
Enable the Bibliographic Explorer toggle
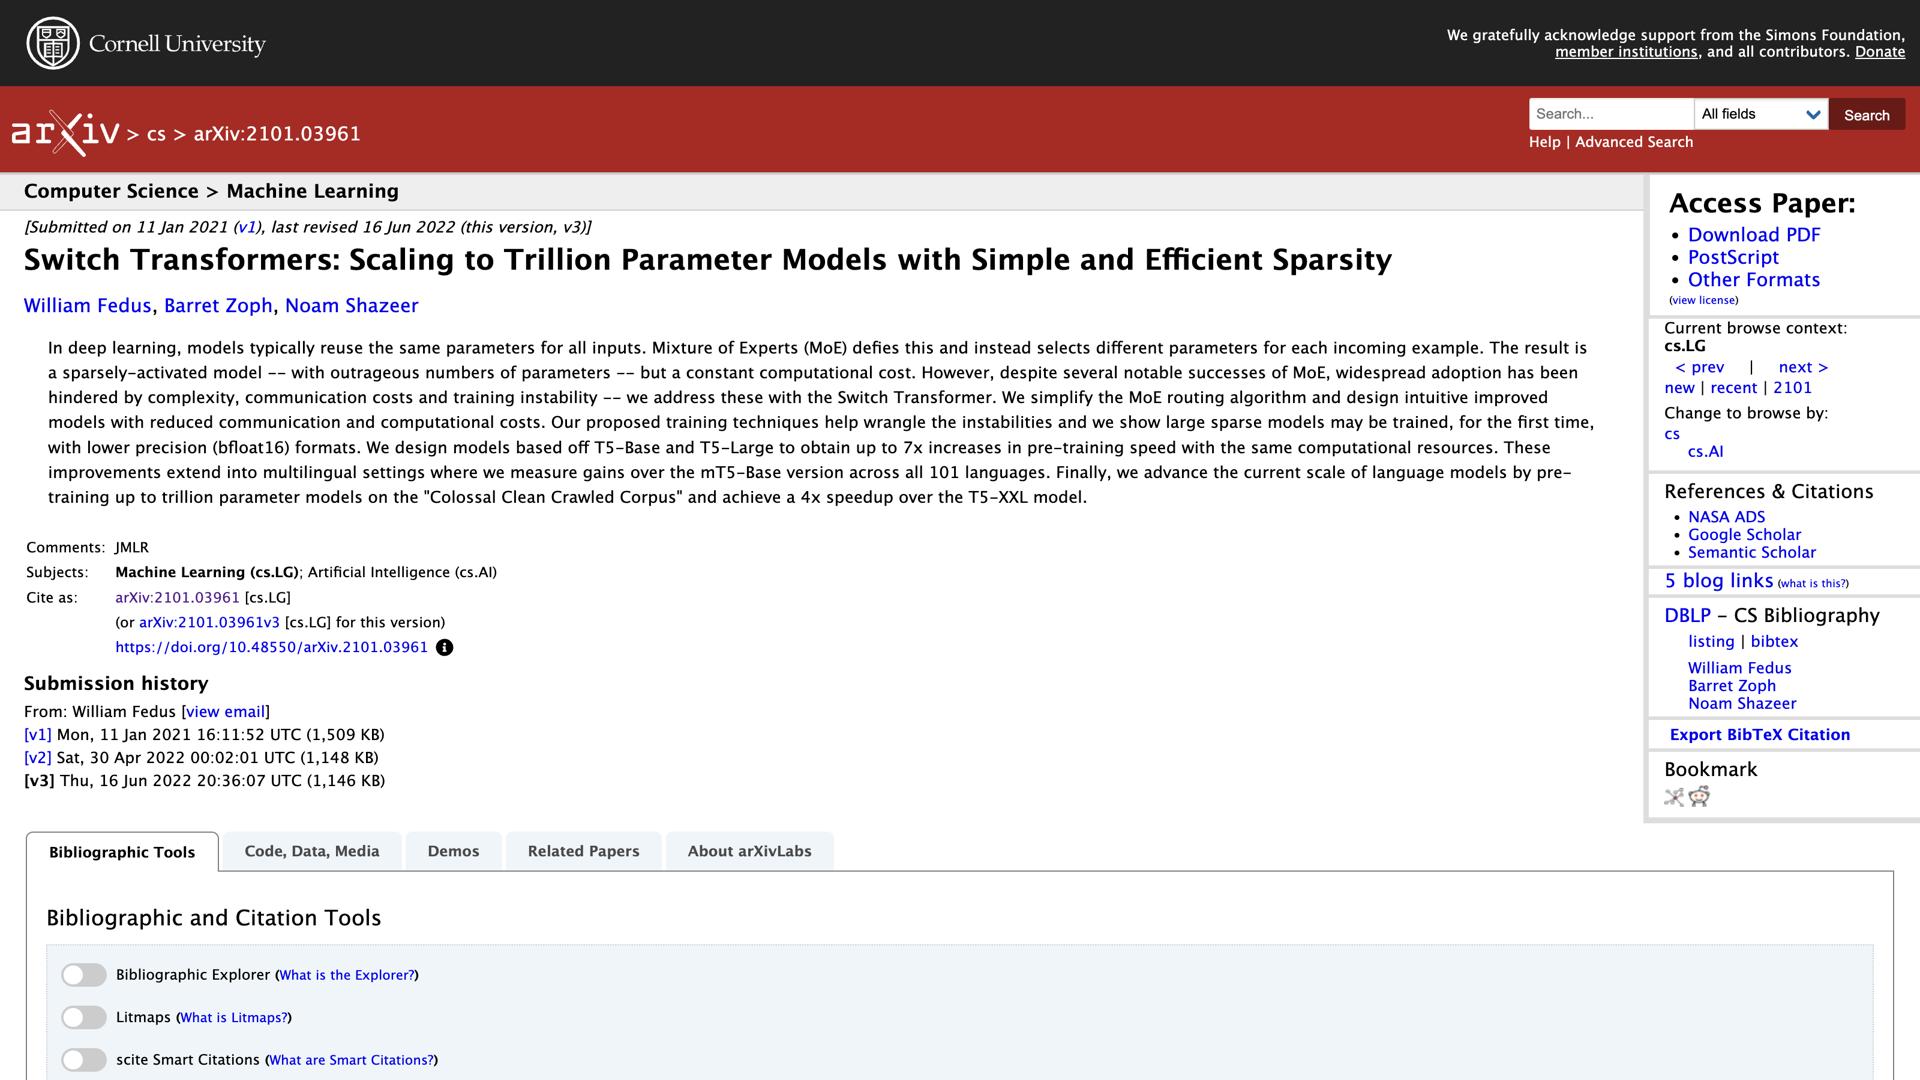click(84, 975)
